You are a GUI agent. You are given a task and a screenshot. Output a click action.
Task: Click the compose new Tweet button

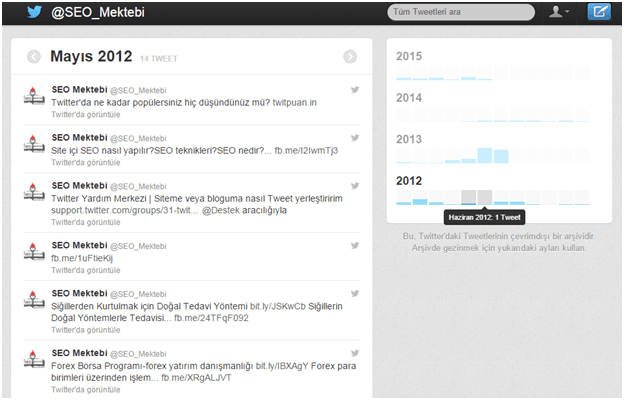599,12
